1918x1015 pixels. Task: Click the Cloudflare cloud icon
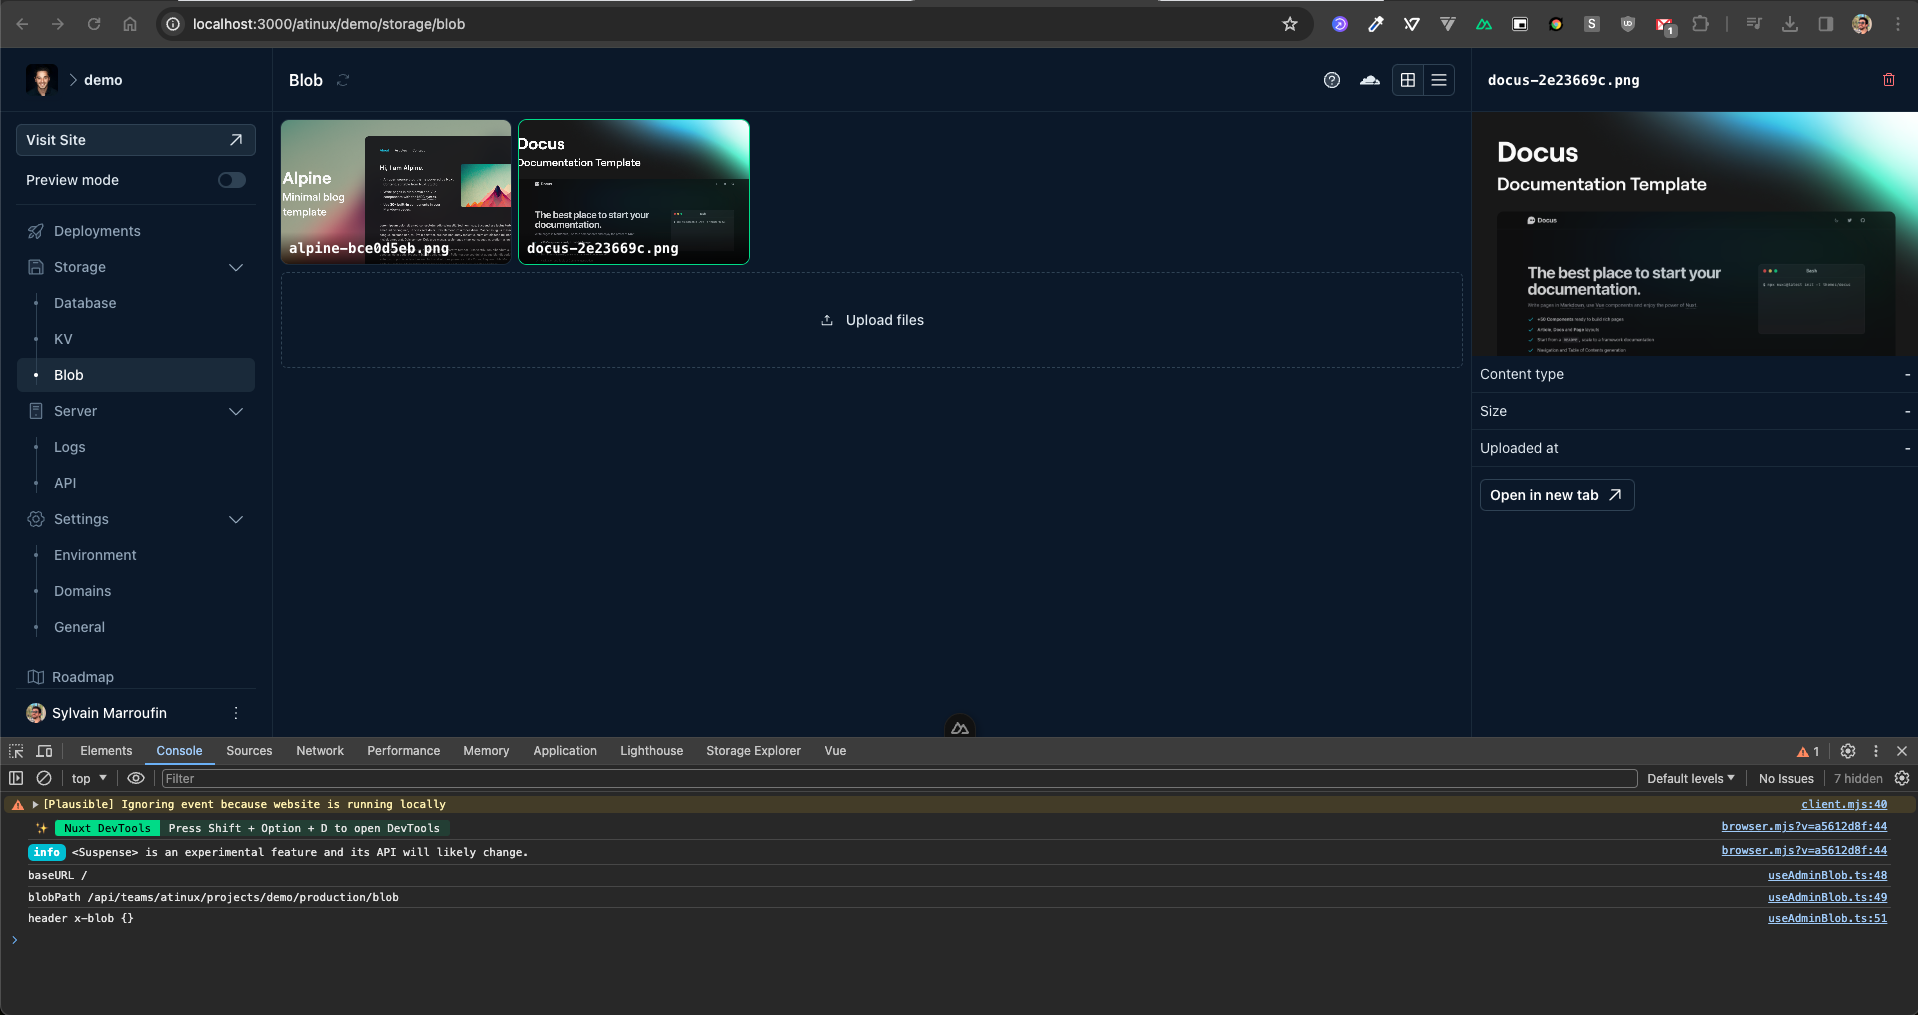(1370, 80)
